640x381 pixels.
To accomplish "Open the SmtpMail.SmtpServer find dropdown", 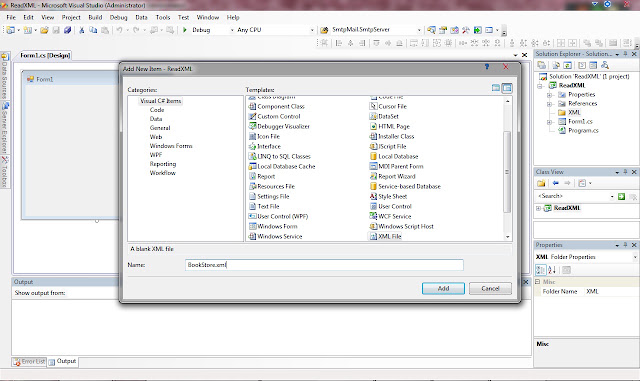I will tap(419, 30).
